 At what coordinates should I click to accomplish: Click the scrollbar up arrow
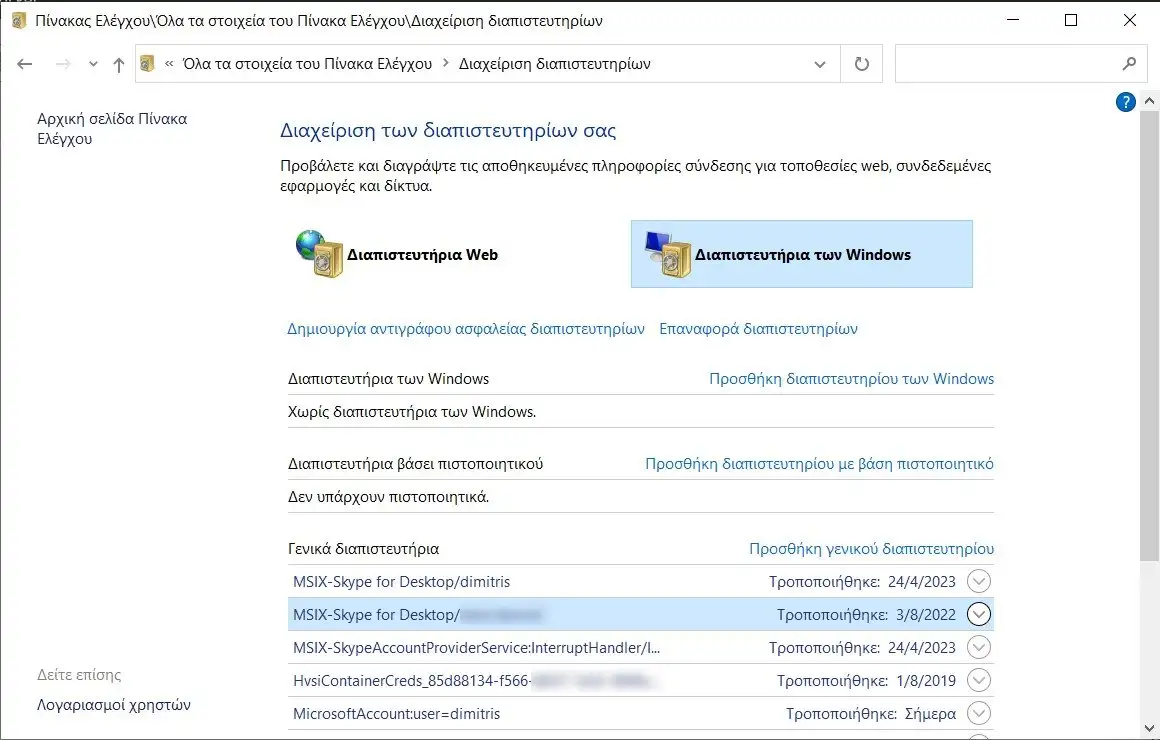pos(1149,100)
